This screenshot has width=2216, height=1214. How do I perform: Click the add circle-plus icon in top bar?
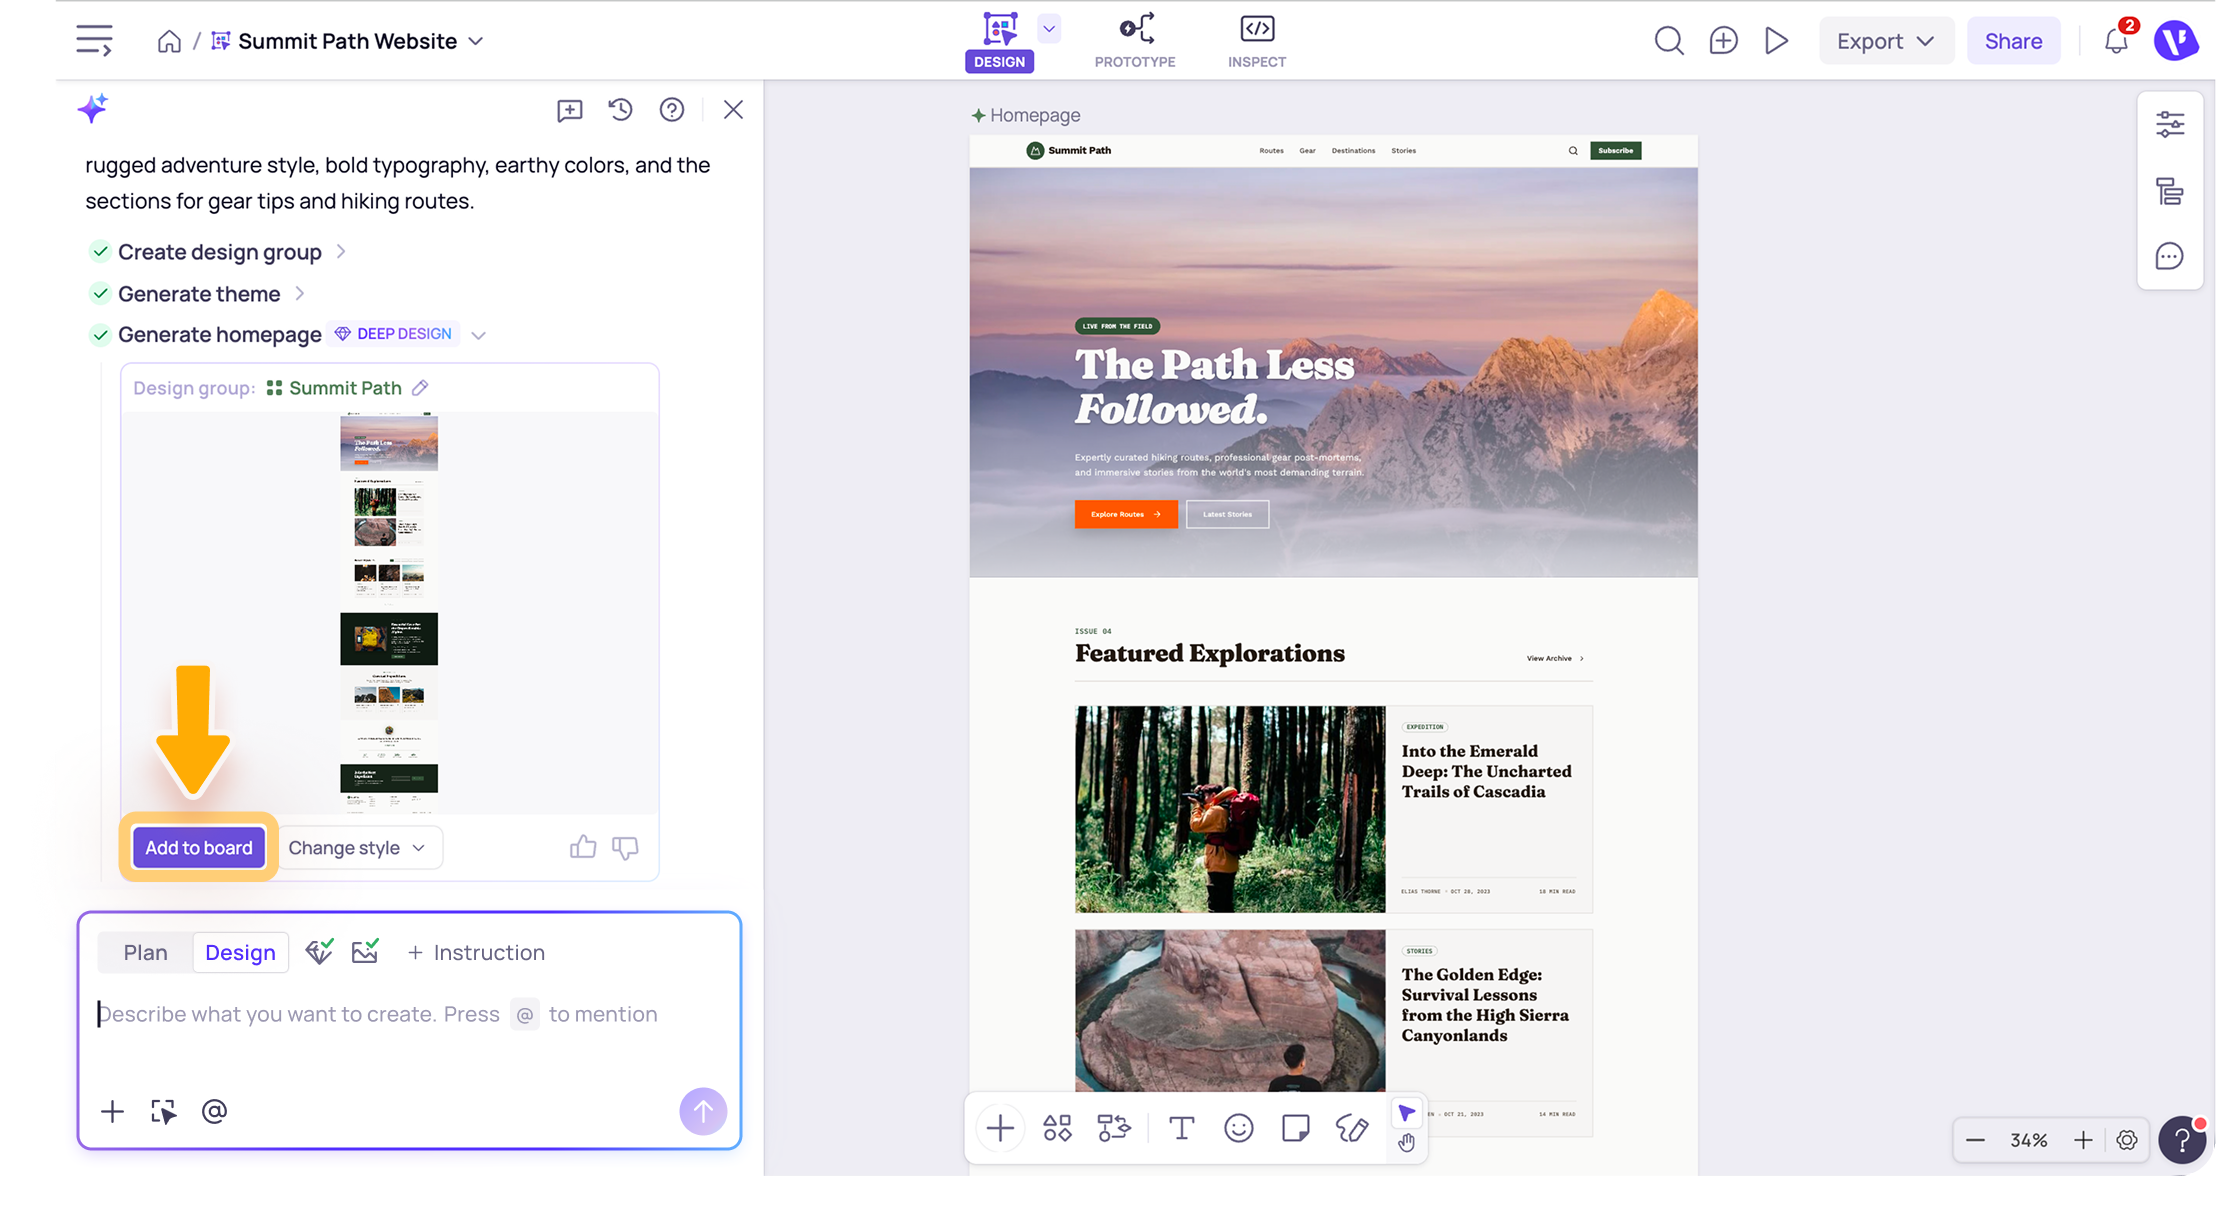[1723, 41]
